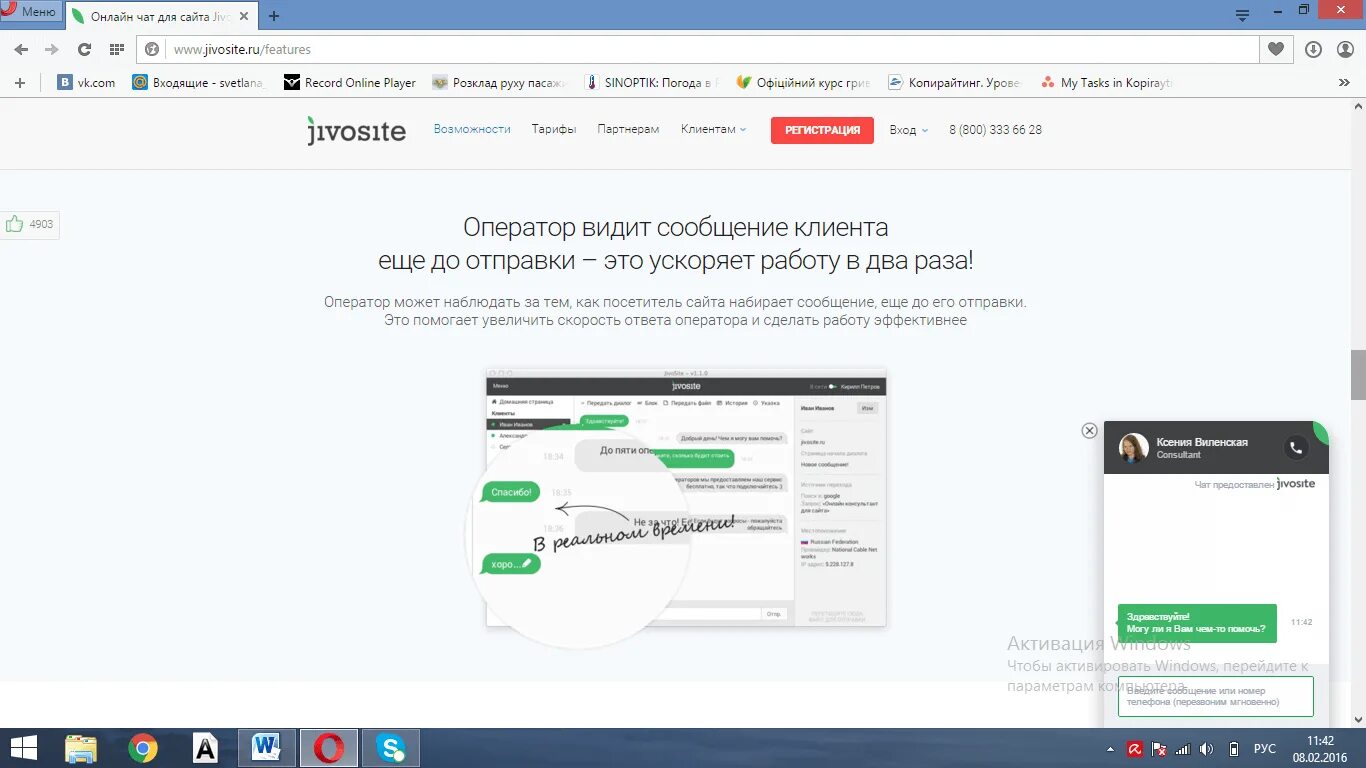Bookmark page with heart icon
Screen dimensions: 1366x768
click(1275, 49)
